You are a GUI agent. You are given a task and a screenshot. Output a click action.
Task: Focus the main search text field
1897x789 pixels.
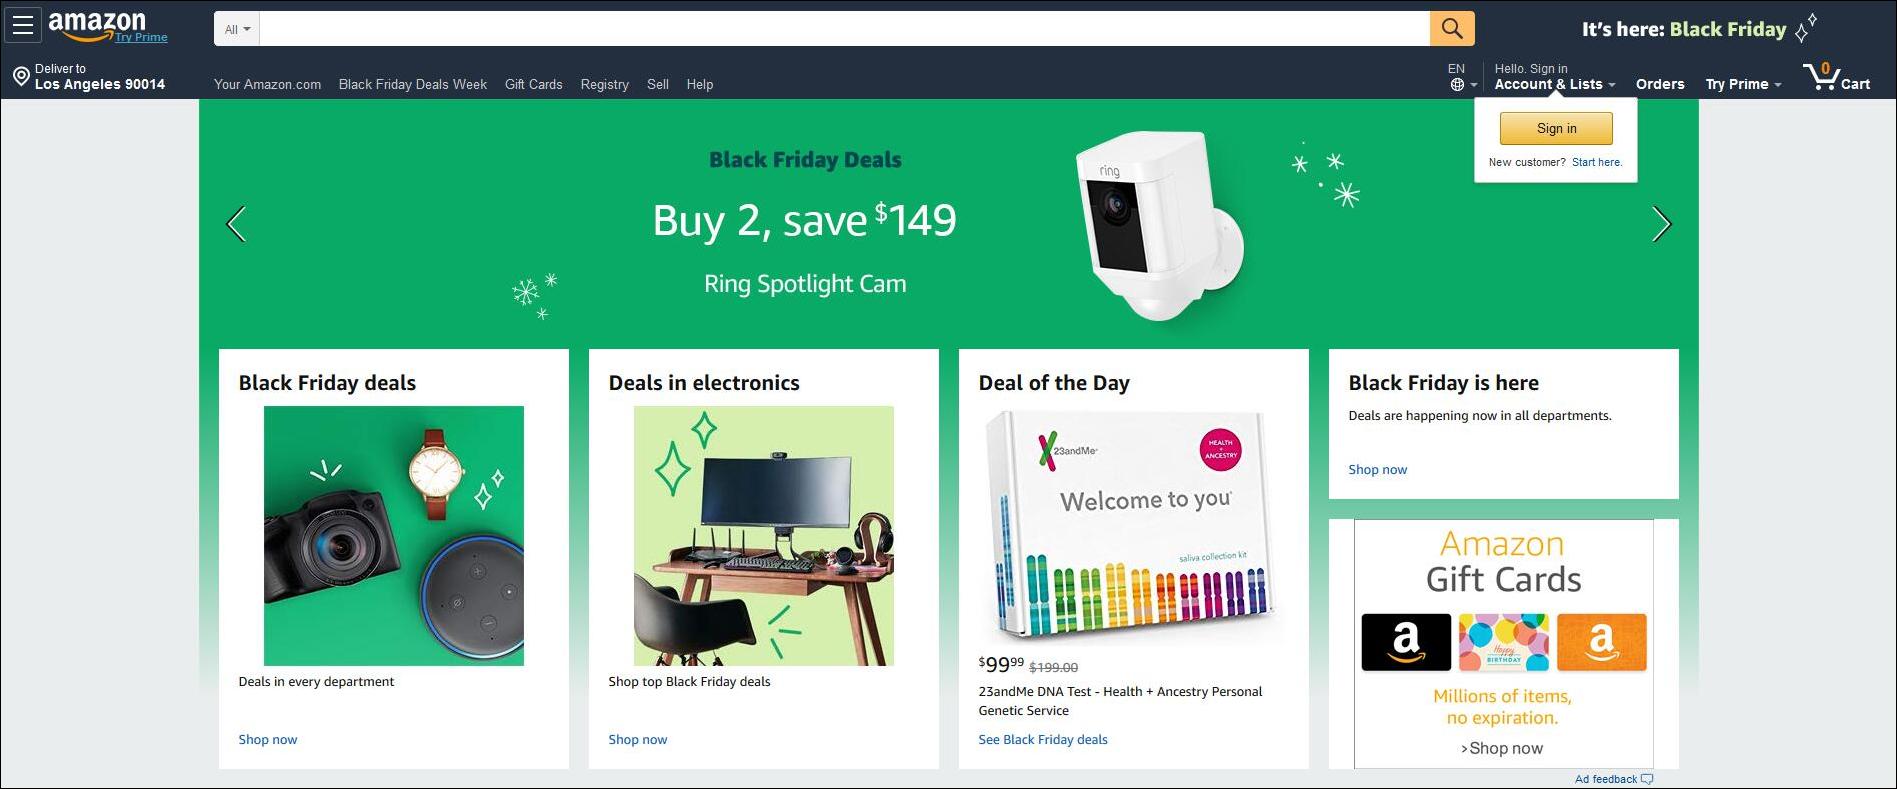coord(844,29)
